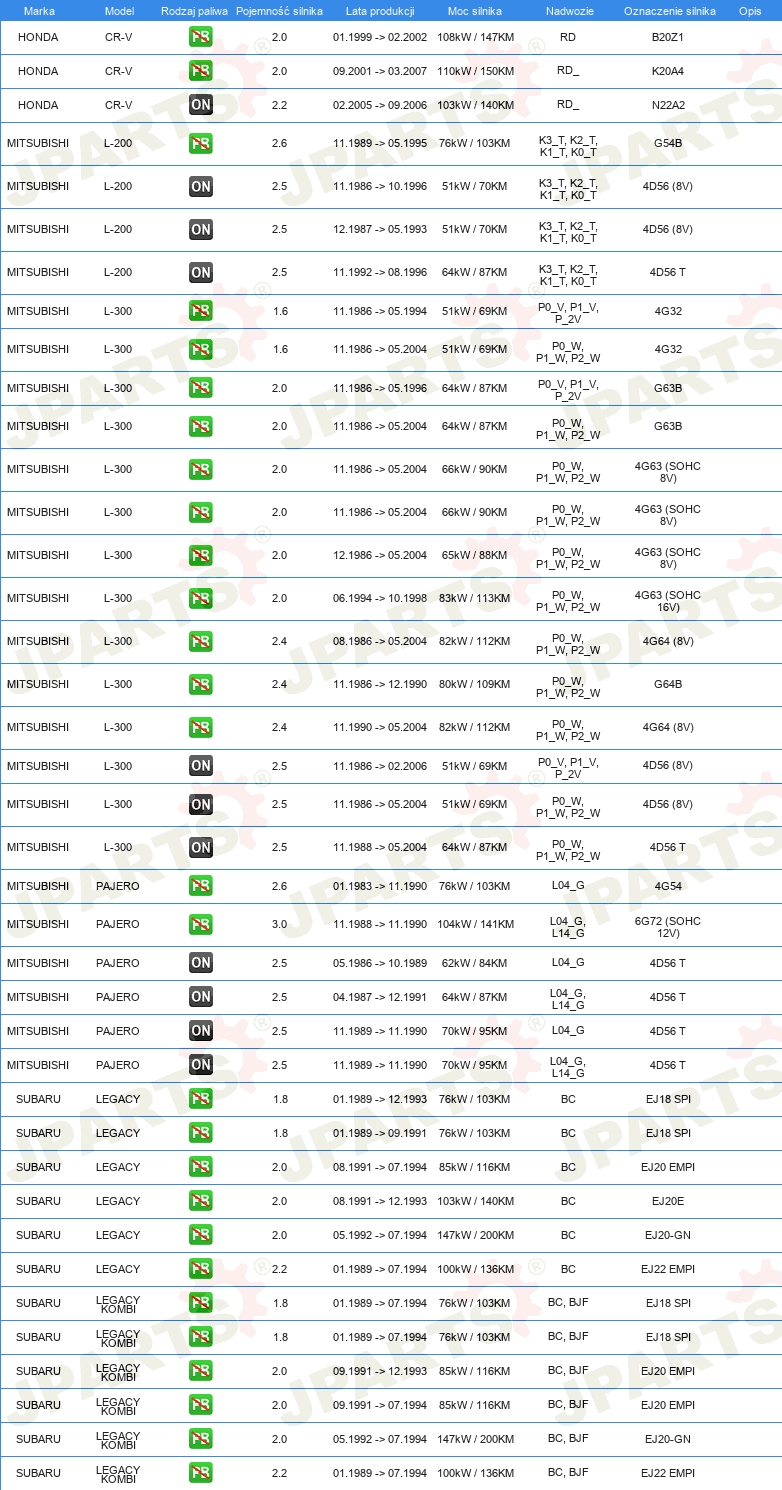Click diesel icon in L-200 4D56 T row
782x1490 pixels.
click(201, 272)
